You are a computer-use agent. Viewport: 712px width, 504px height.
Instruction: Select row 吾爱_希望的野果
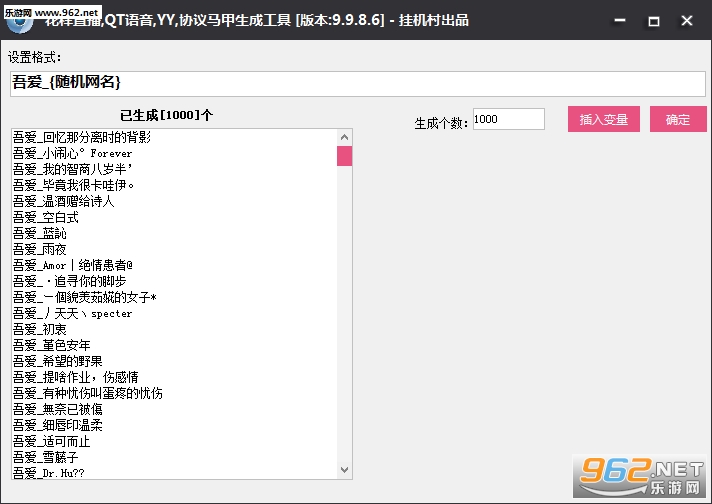tap(174, 361)
